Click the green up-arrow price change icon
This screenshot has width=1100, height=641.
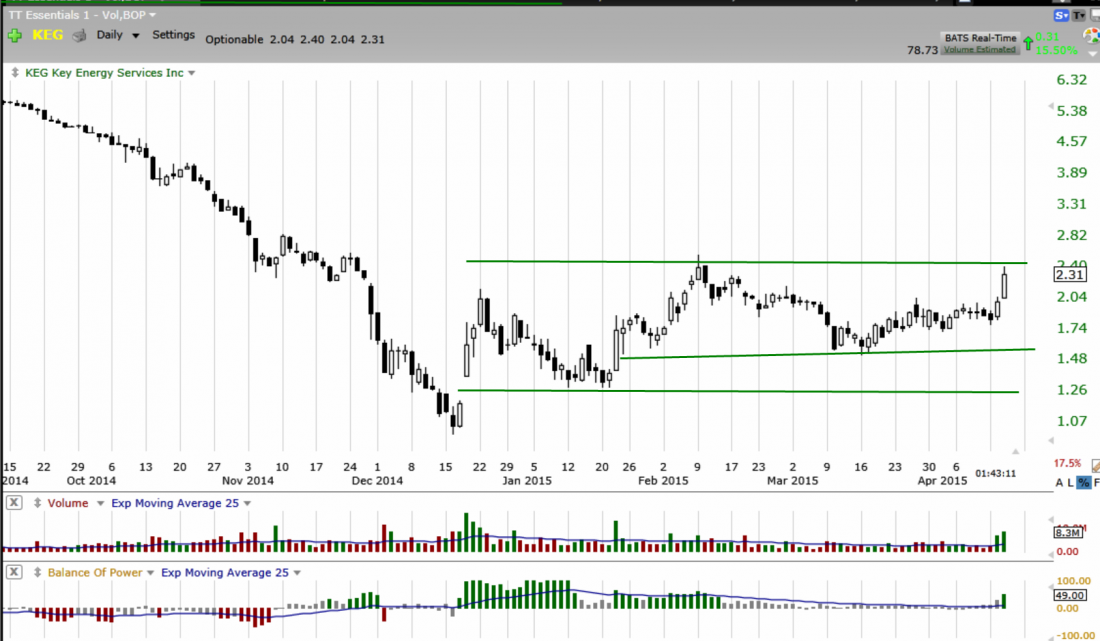coord(1027,44)
